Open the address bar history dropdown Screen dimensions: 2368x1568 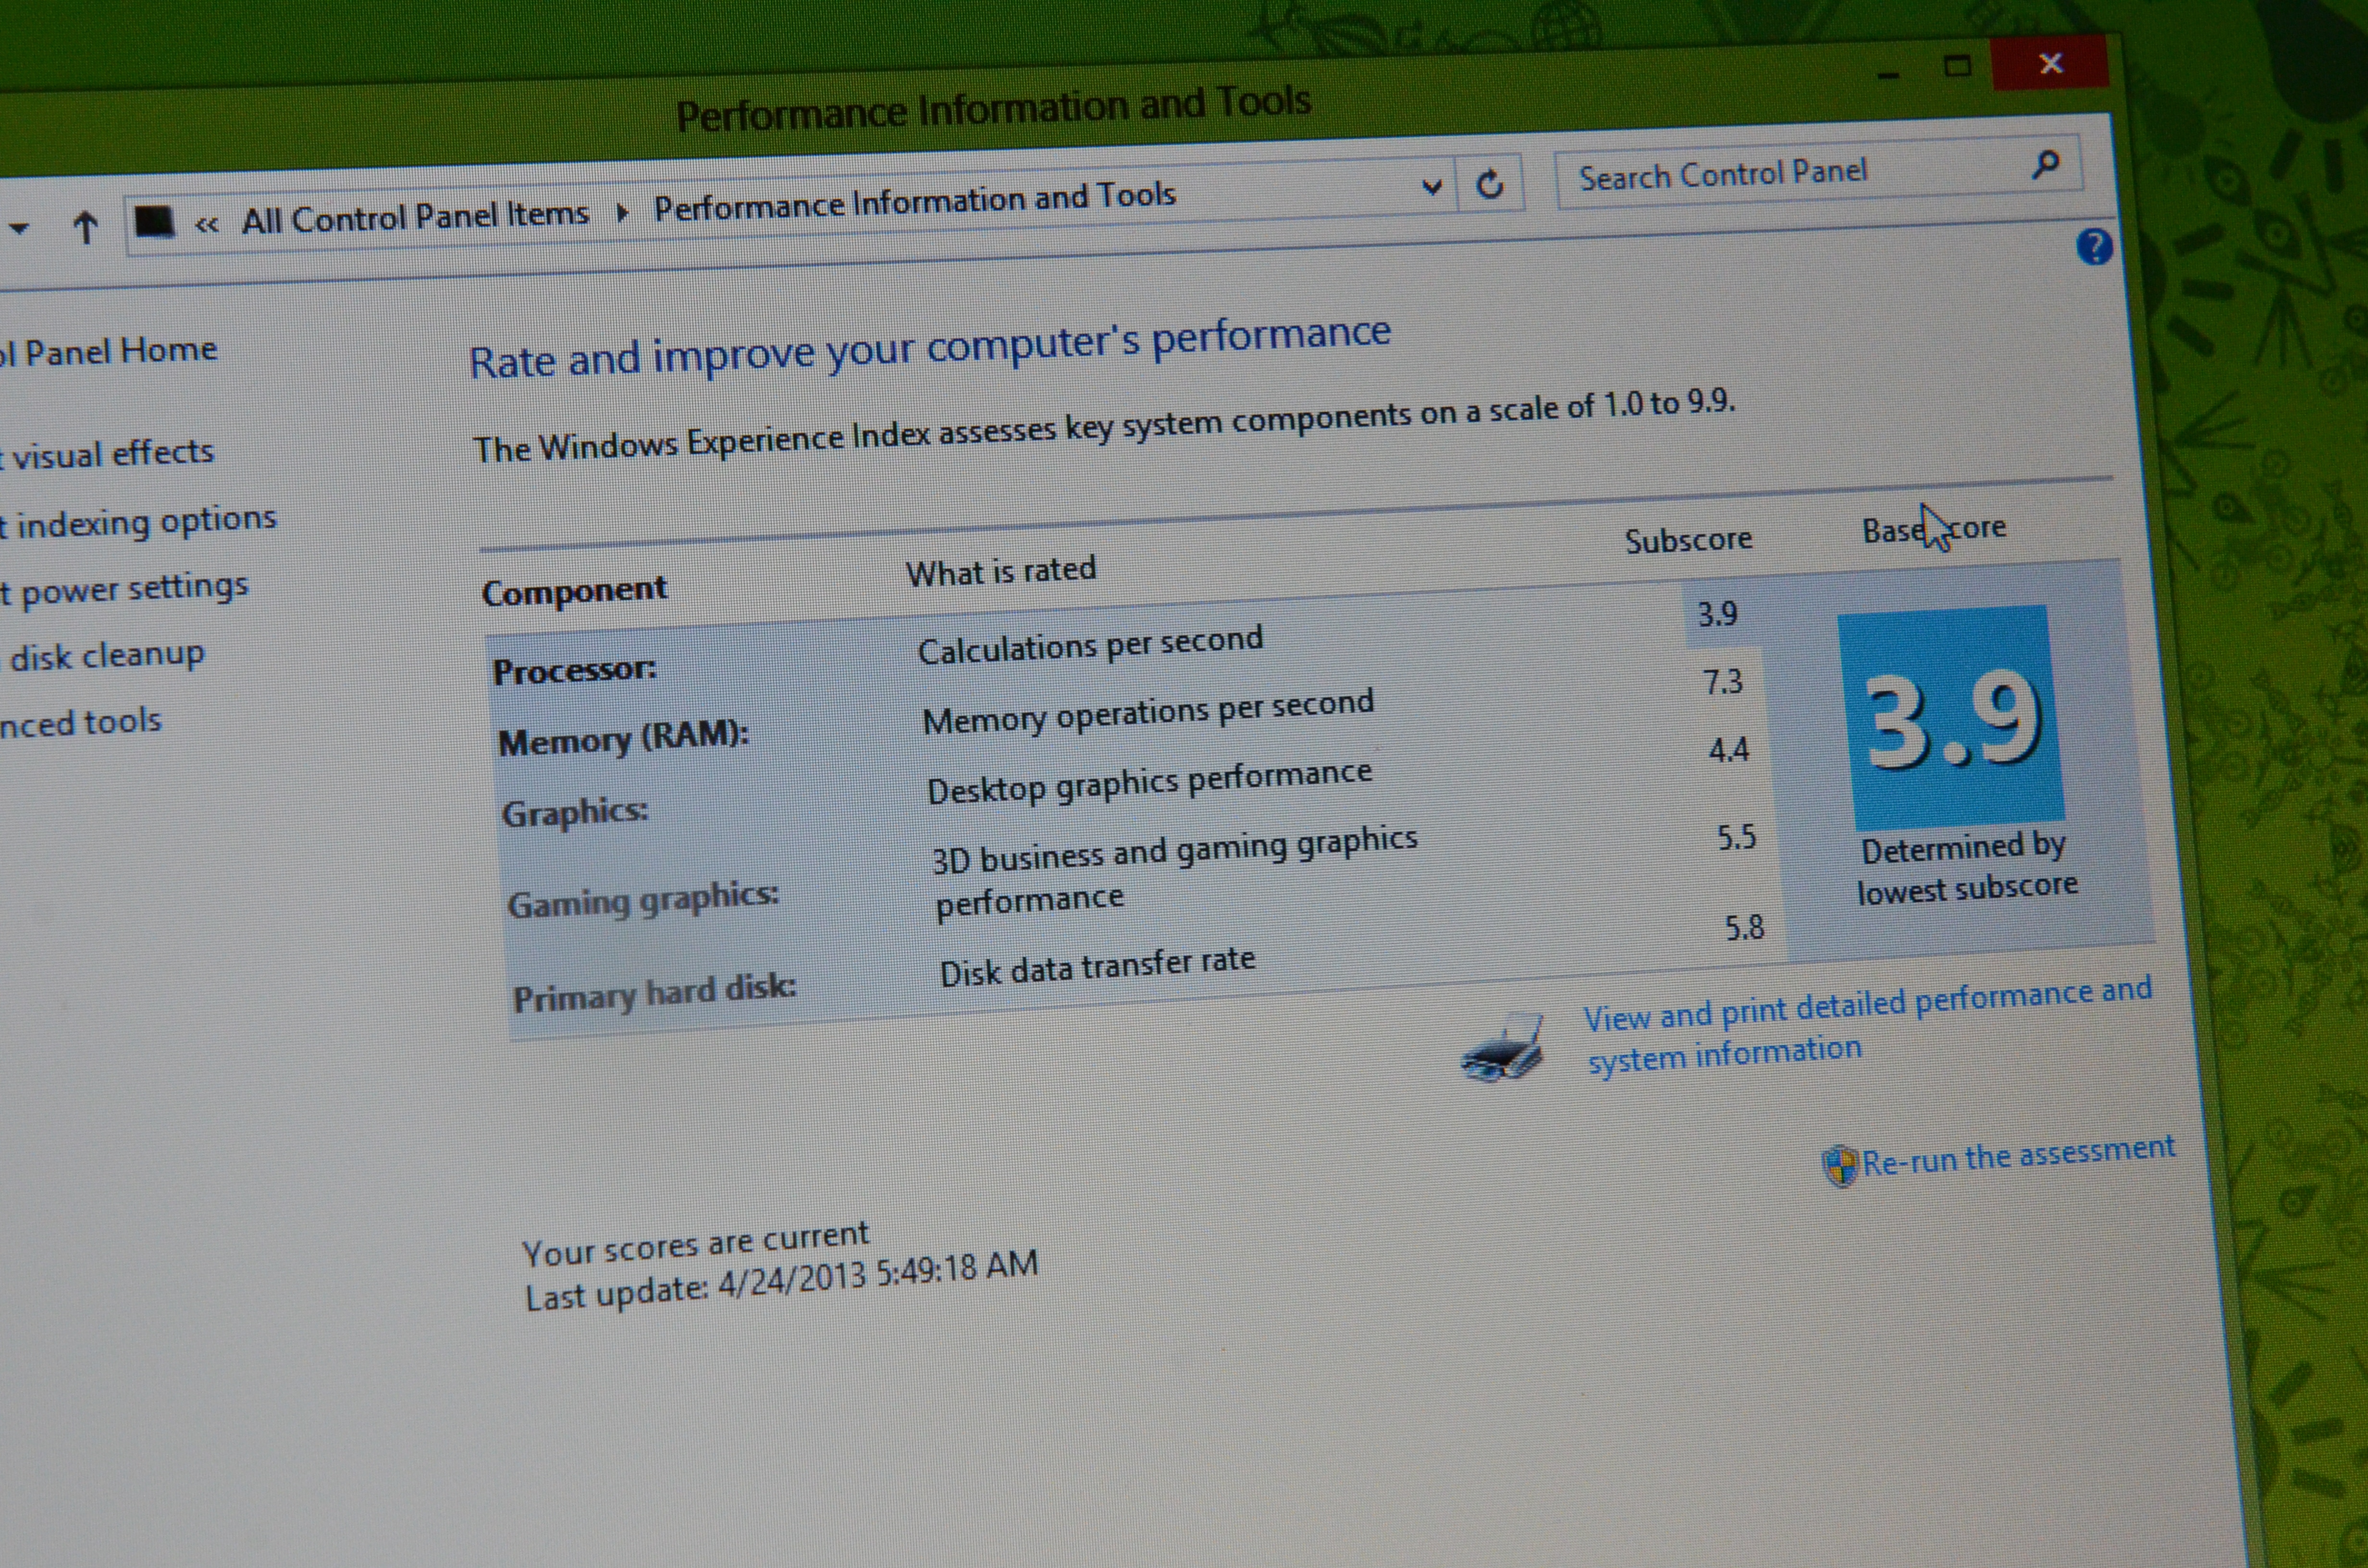pos(1432,187)
